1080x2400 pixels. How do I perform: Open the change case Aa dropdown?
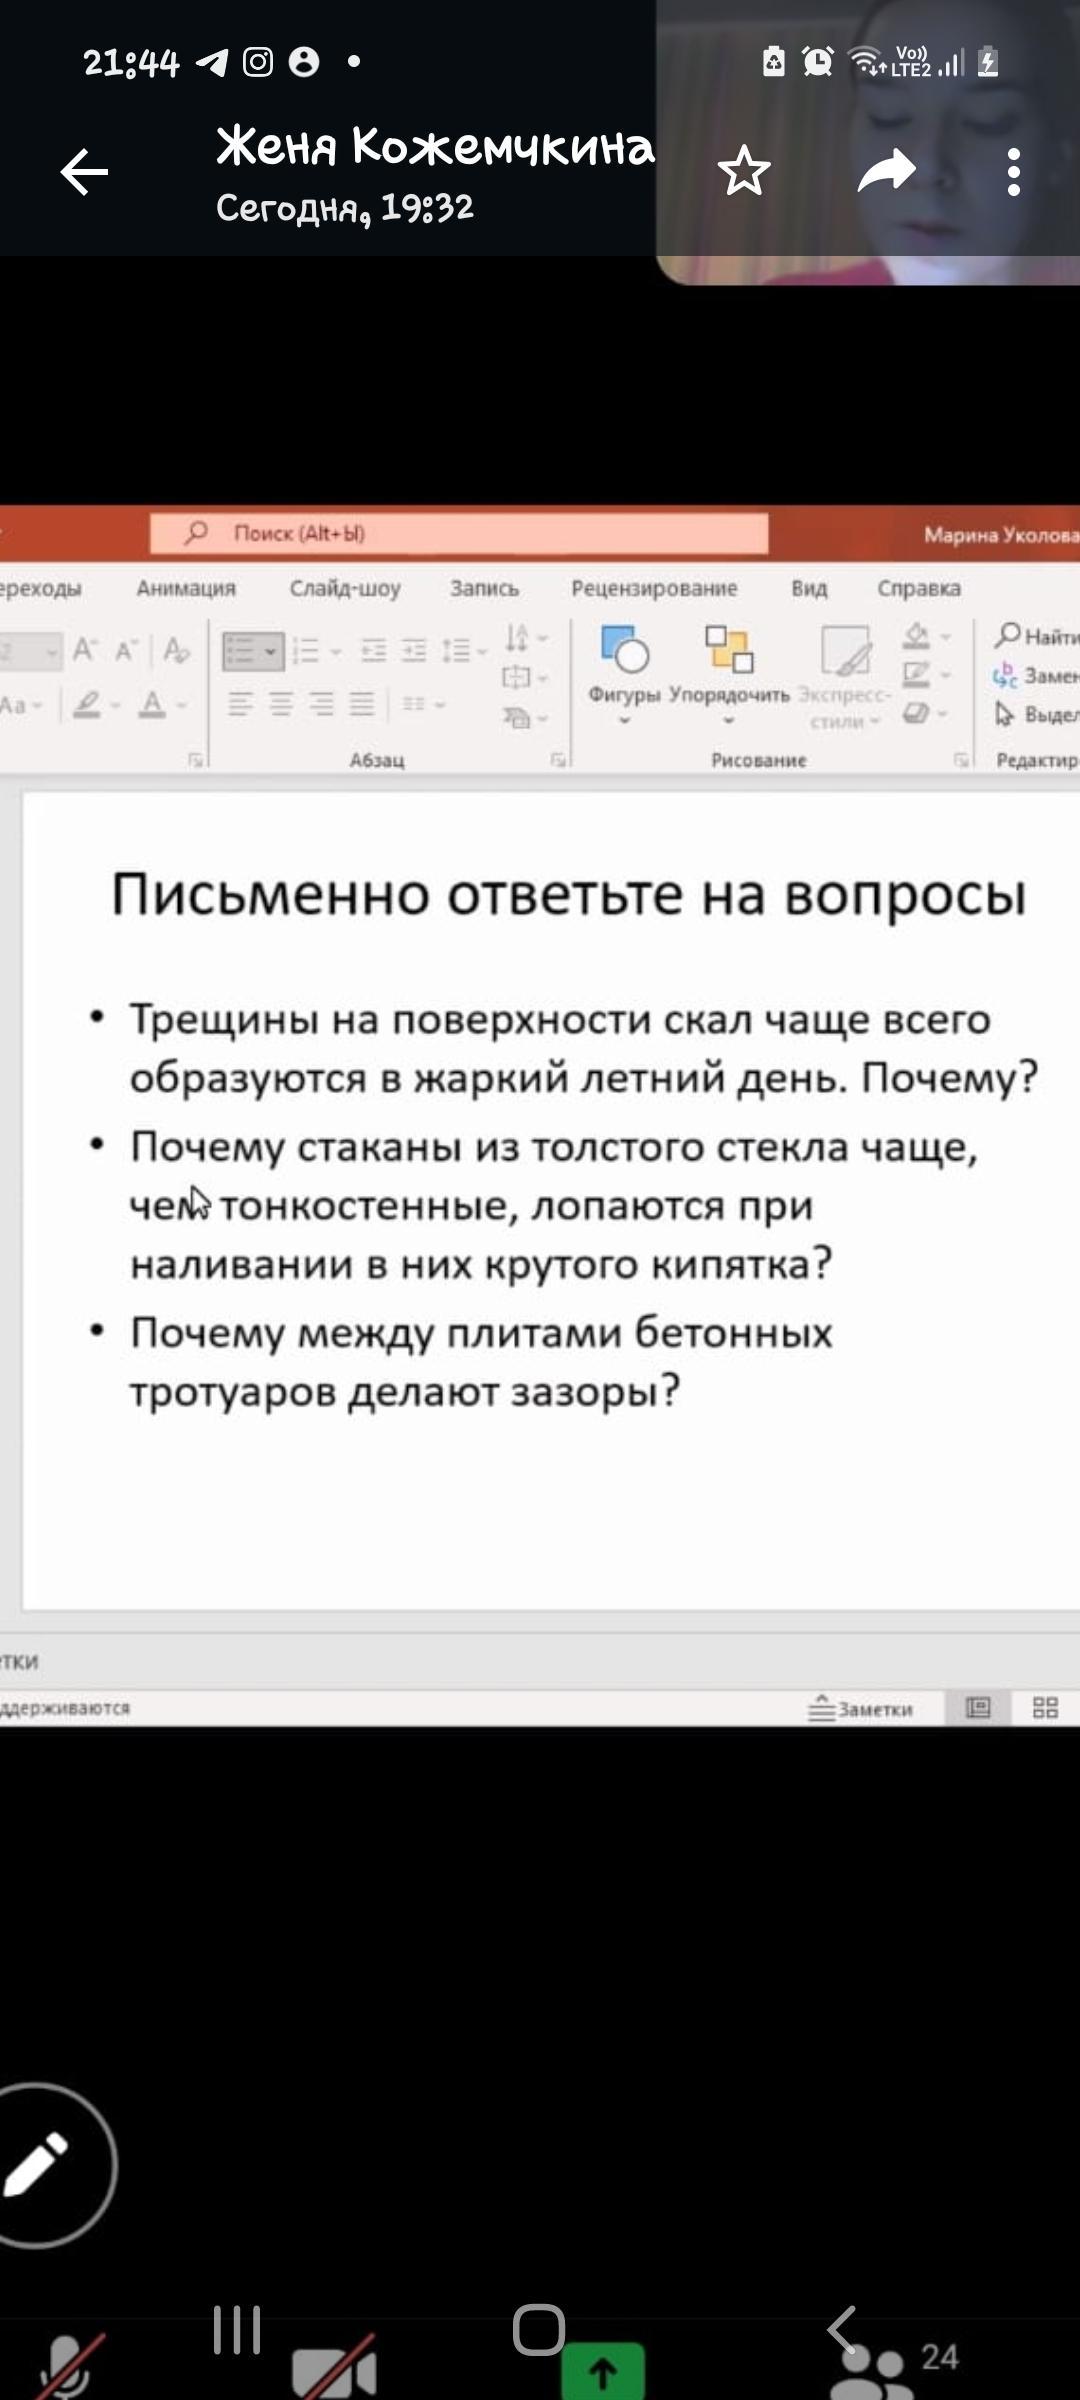pos(20,705)
